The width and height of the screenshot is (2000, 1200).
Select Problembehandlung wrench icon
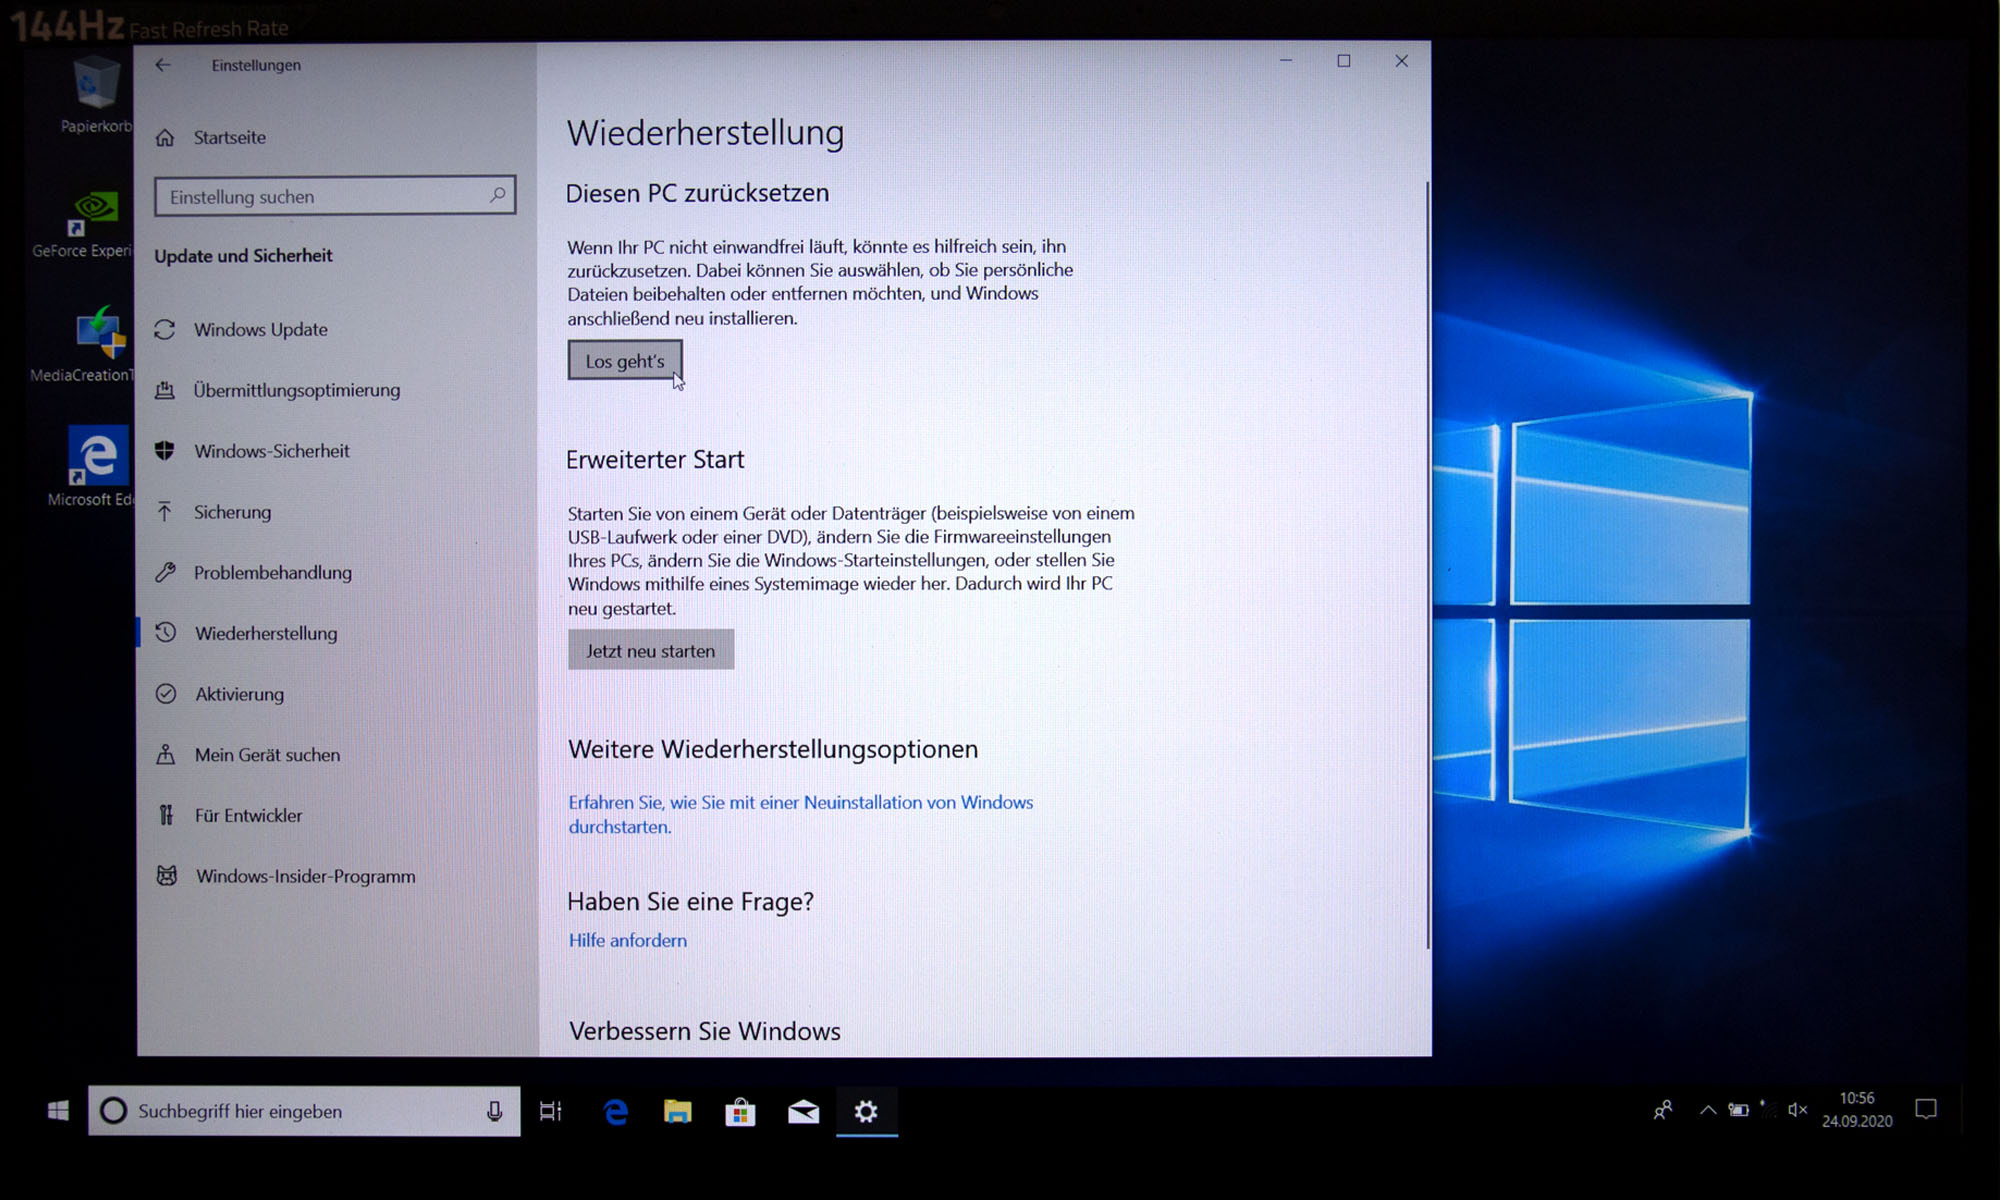(165, 573)
